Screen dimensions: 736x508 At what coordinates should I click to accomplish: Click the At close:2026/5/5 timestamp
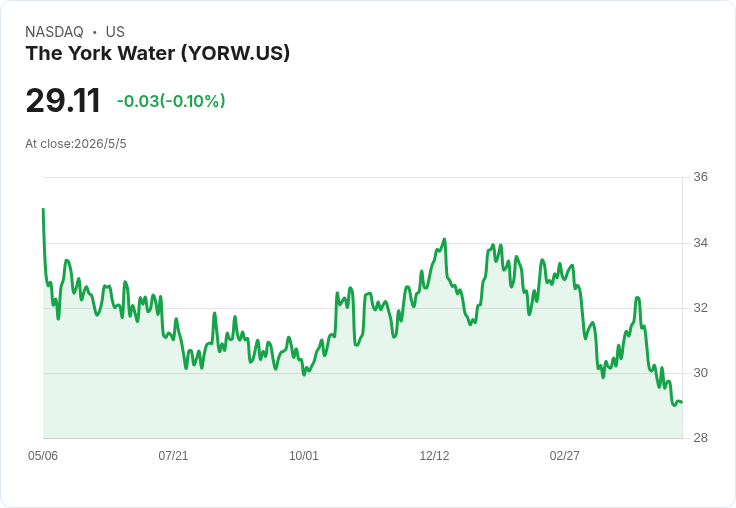pyautogui.click(x=76, y=144)
